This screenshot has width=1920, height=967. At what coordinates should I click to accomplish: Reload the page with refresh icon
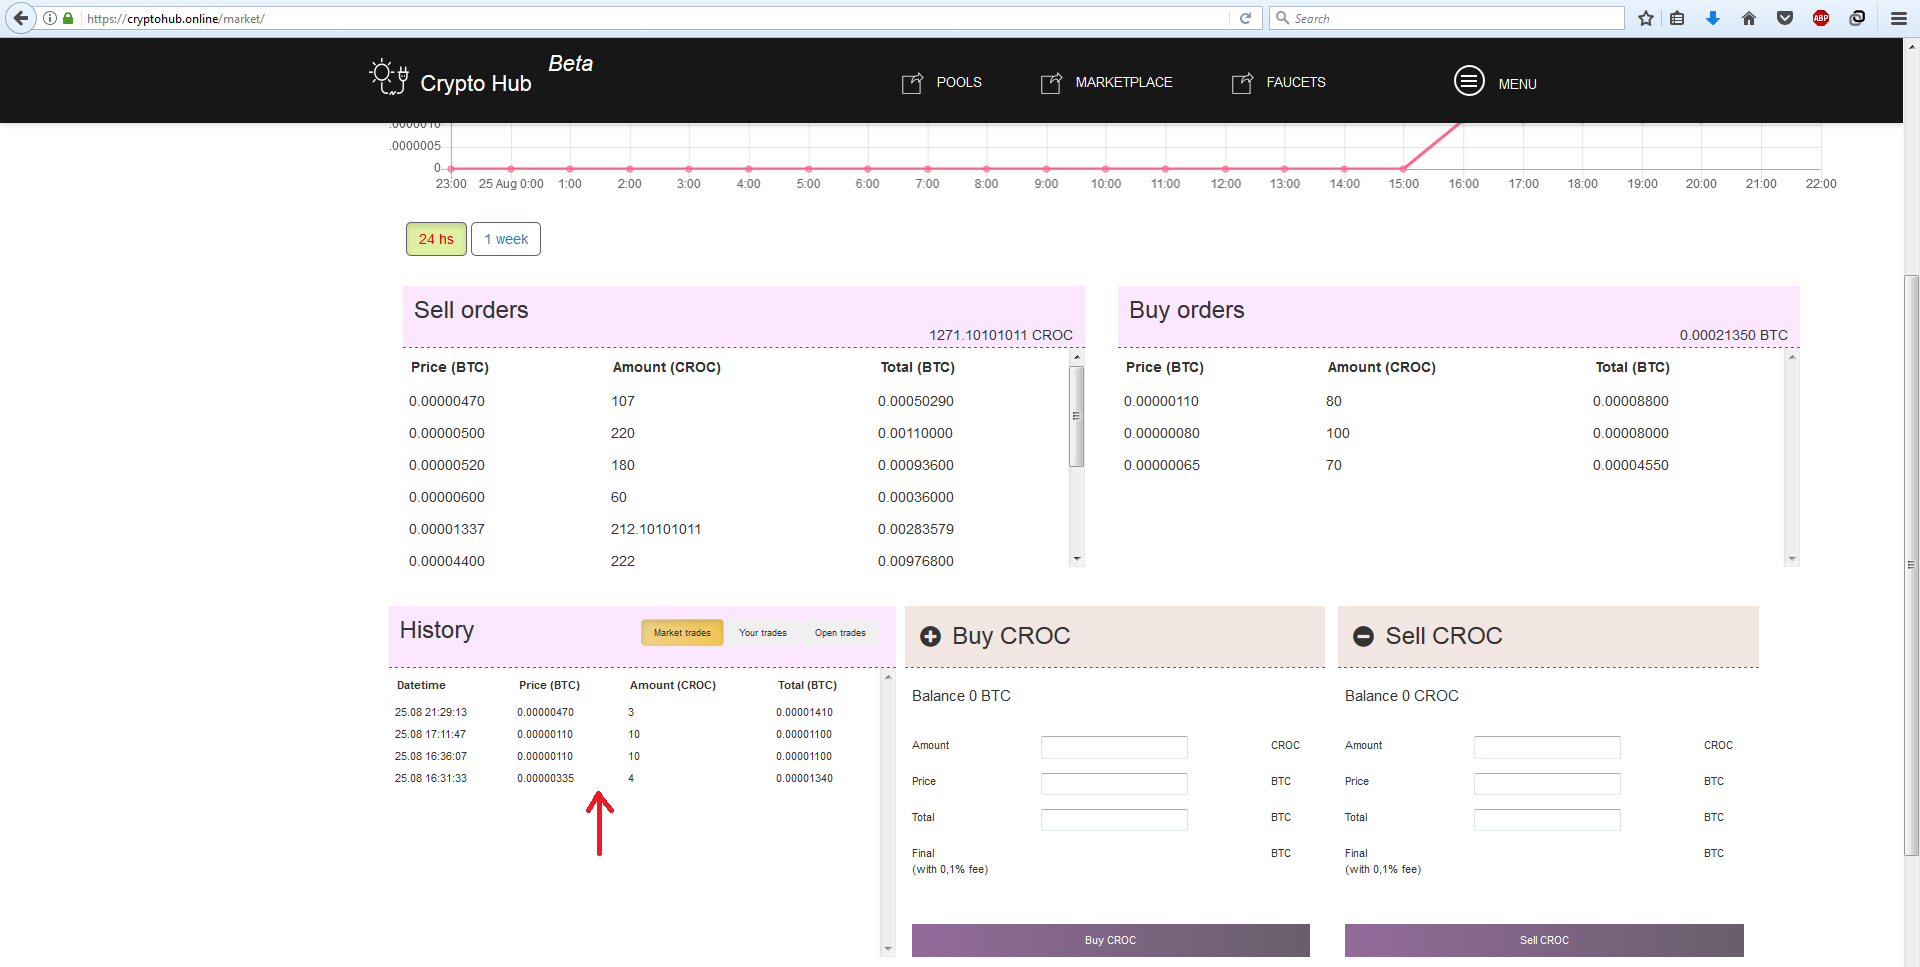point(1245,18)
